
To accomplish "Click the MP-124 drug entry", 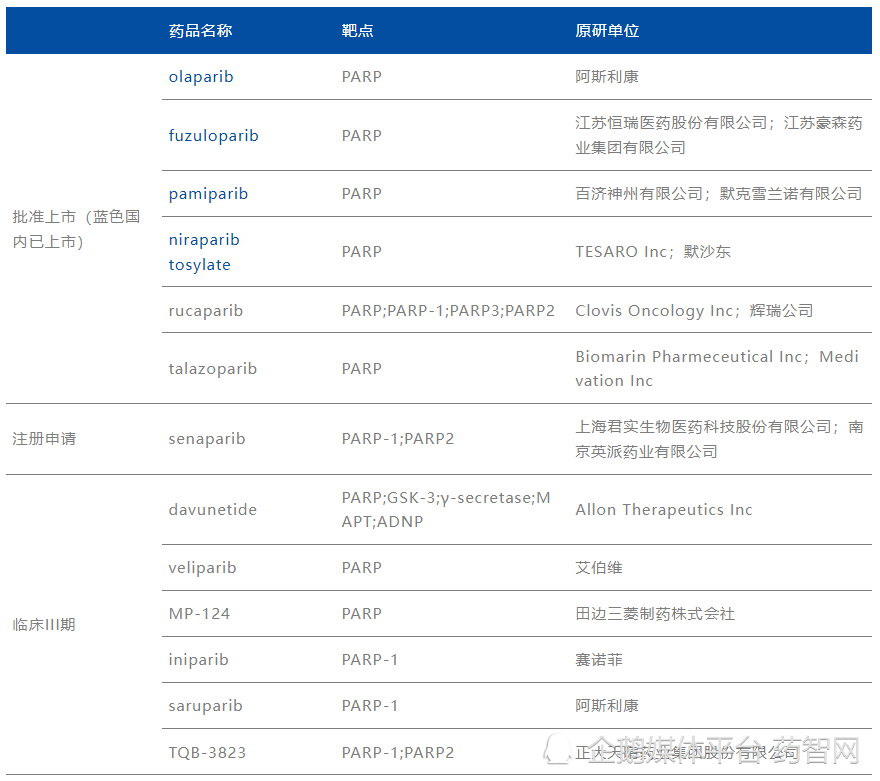I will [x=199, y=614].
